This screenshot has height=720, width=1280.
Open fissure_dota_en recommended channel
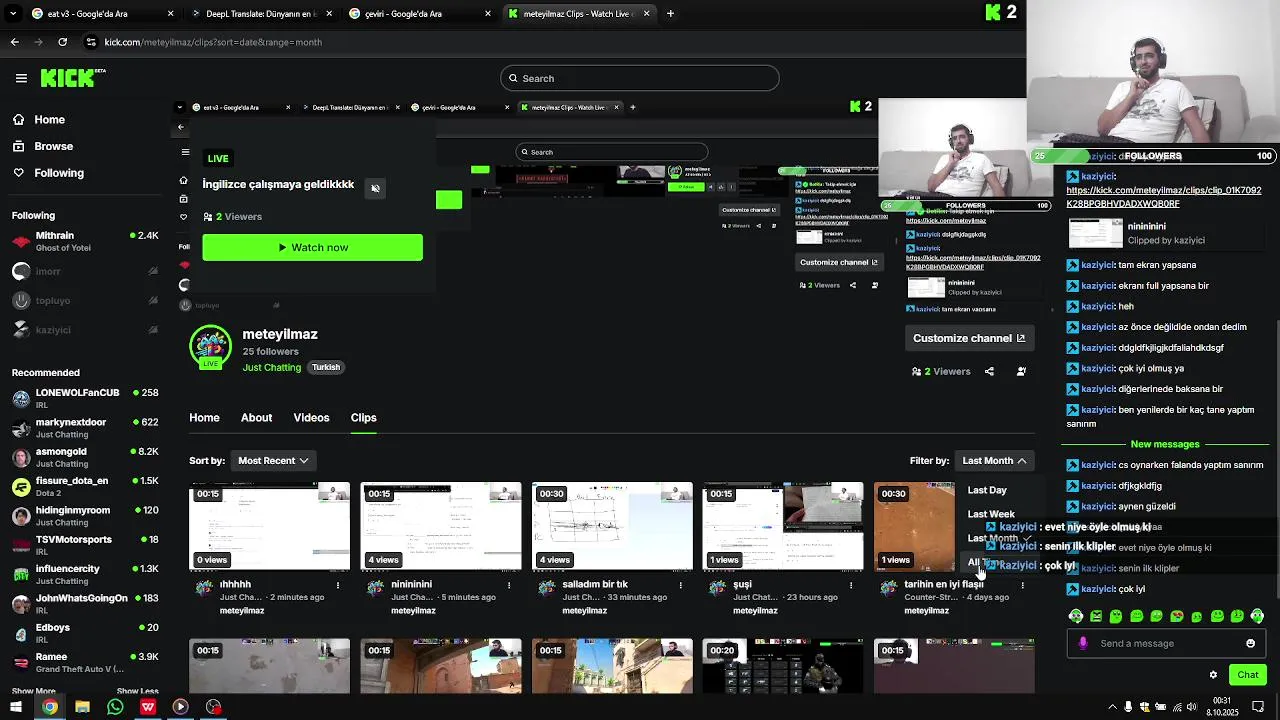coord(85,486)
